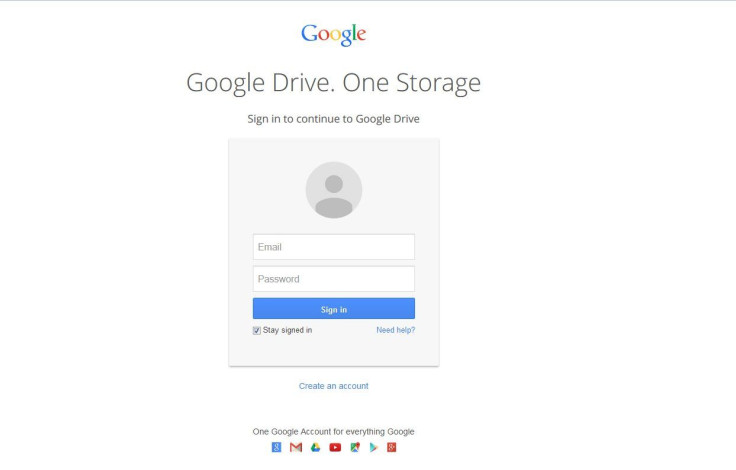Uncheck the Stay signed in checkbox
736x470 pixels.
tap(257, 331)
